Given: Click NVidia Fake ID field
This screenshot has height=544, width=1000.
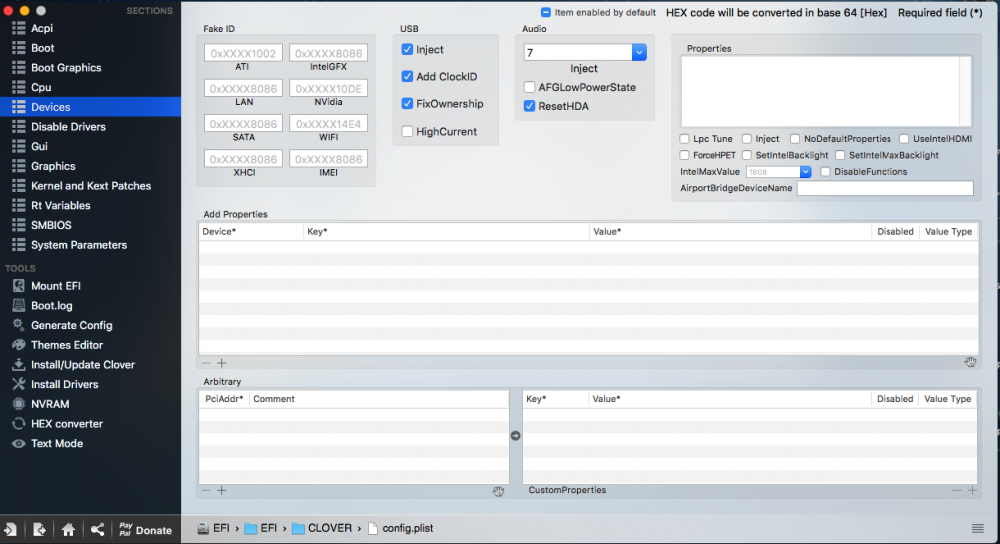Looking at the screenshot, I should (328, 88).
